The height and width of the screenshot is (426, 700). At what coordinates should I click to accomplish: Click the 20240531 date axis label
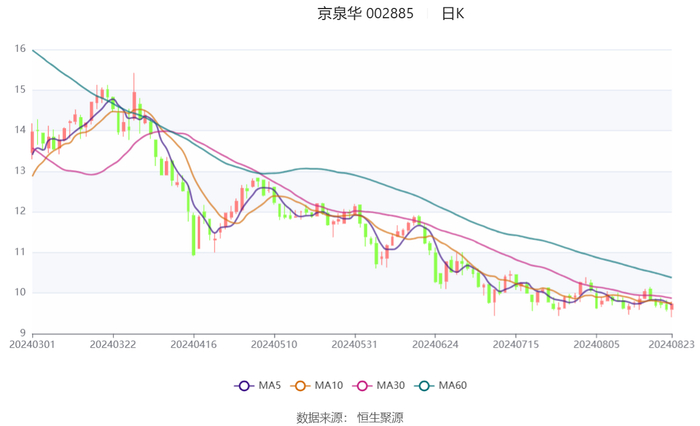tap(354, 344)
